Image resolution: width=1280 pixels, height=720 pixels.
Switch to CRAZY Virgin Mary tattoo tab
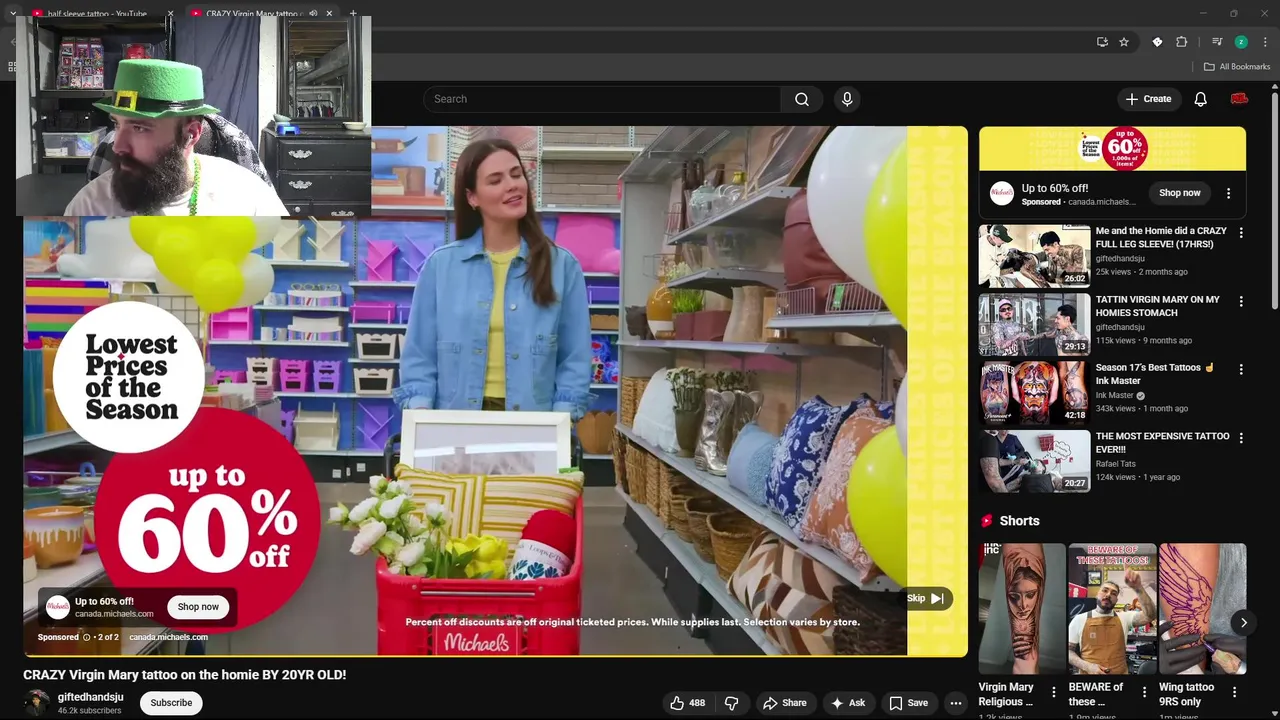tap(253, 14)
